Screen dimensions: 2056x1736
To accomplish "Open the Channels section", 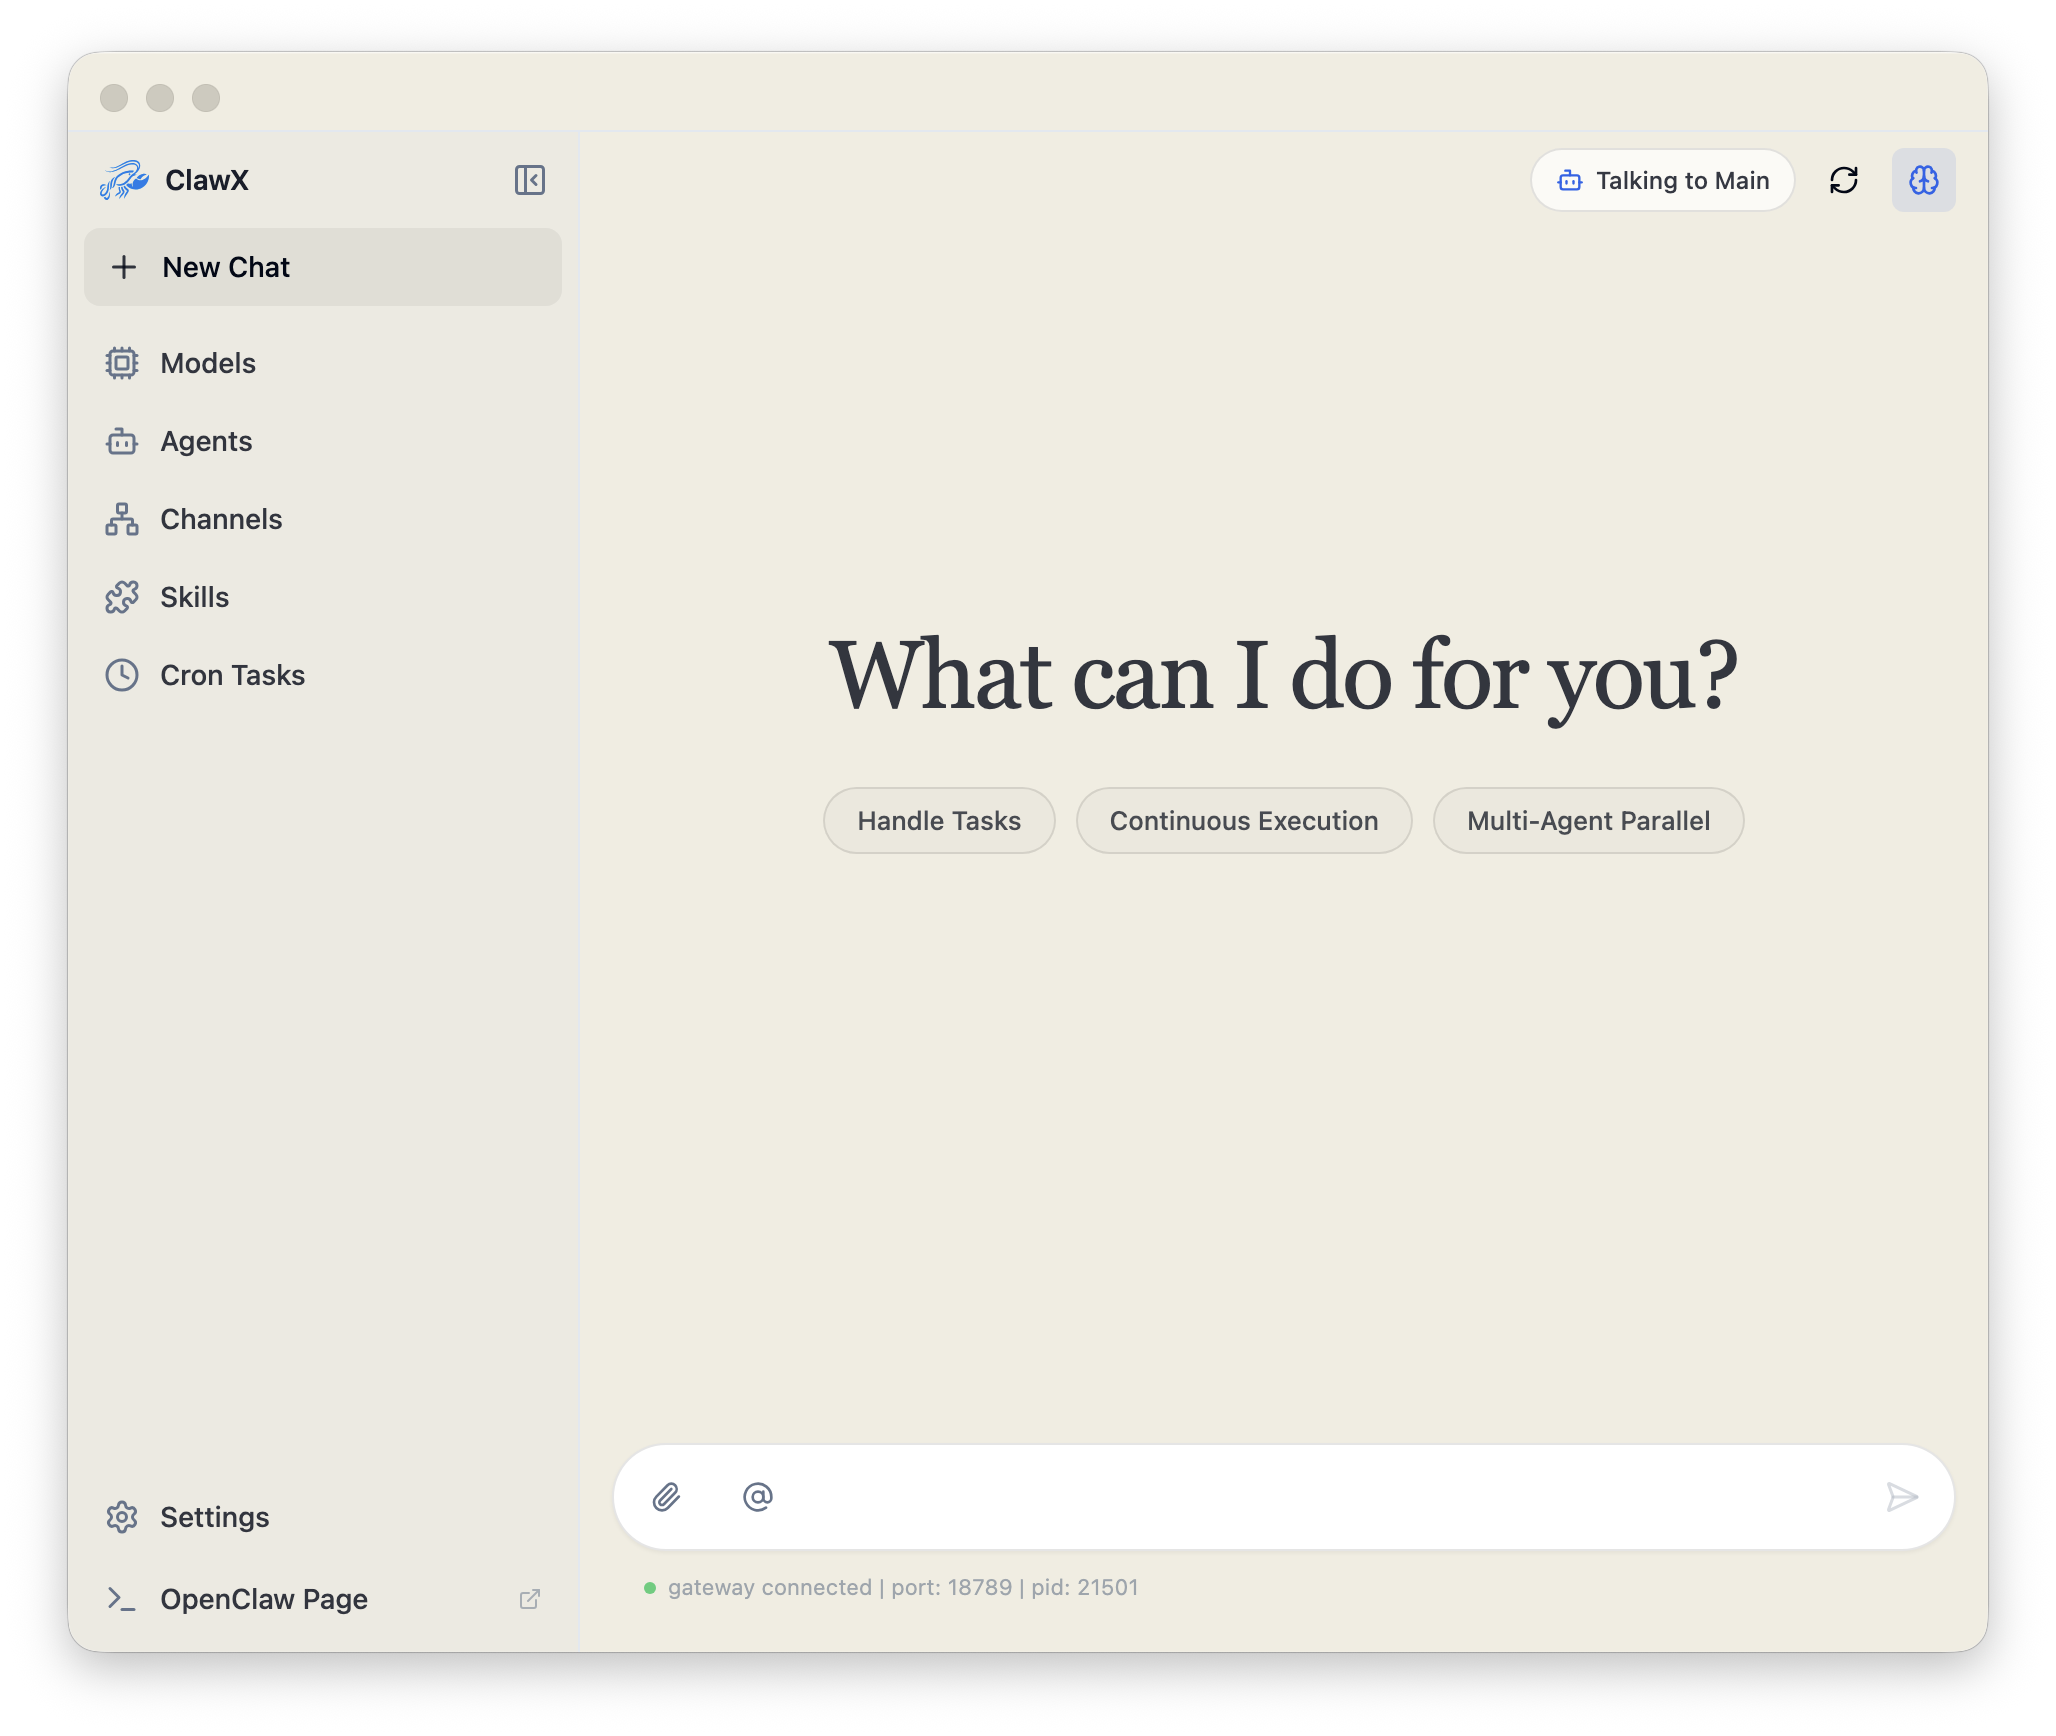I will pos(221,519).
